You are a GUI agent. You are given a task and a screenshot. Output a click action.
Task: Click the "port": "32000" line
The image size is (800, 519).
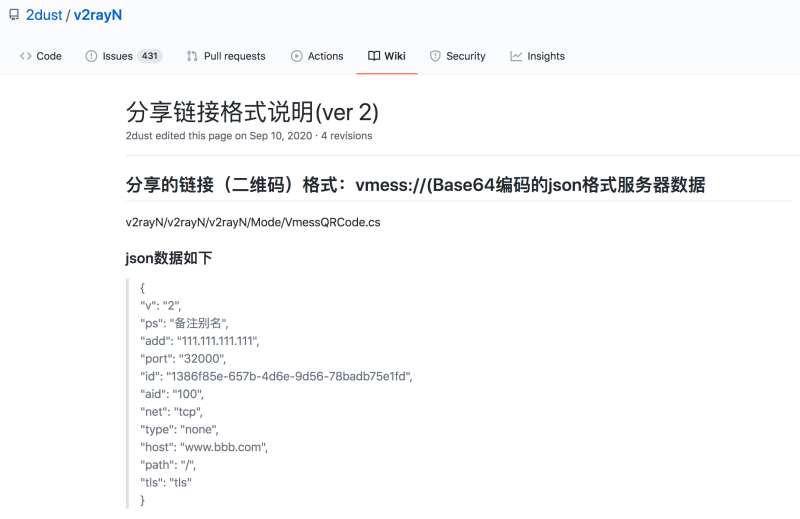pyautogui.click(x=183, y=359)
